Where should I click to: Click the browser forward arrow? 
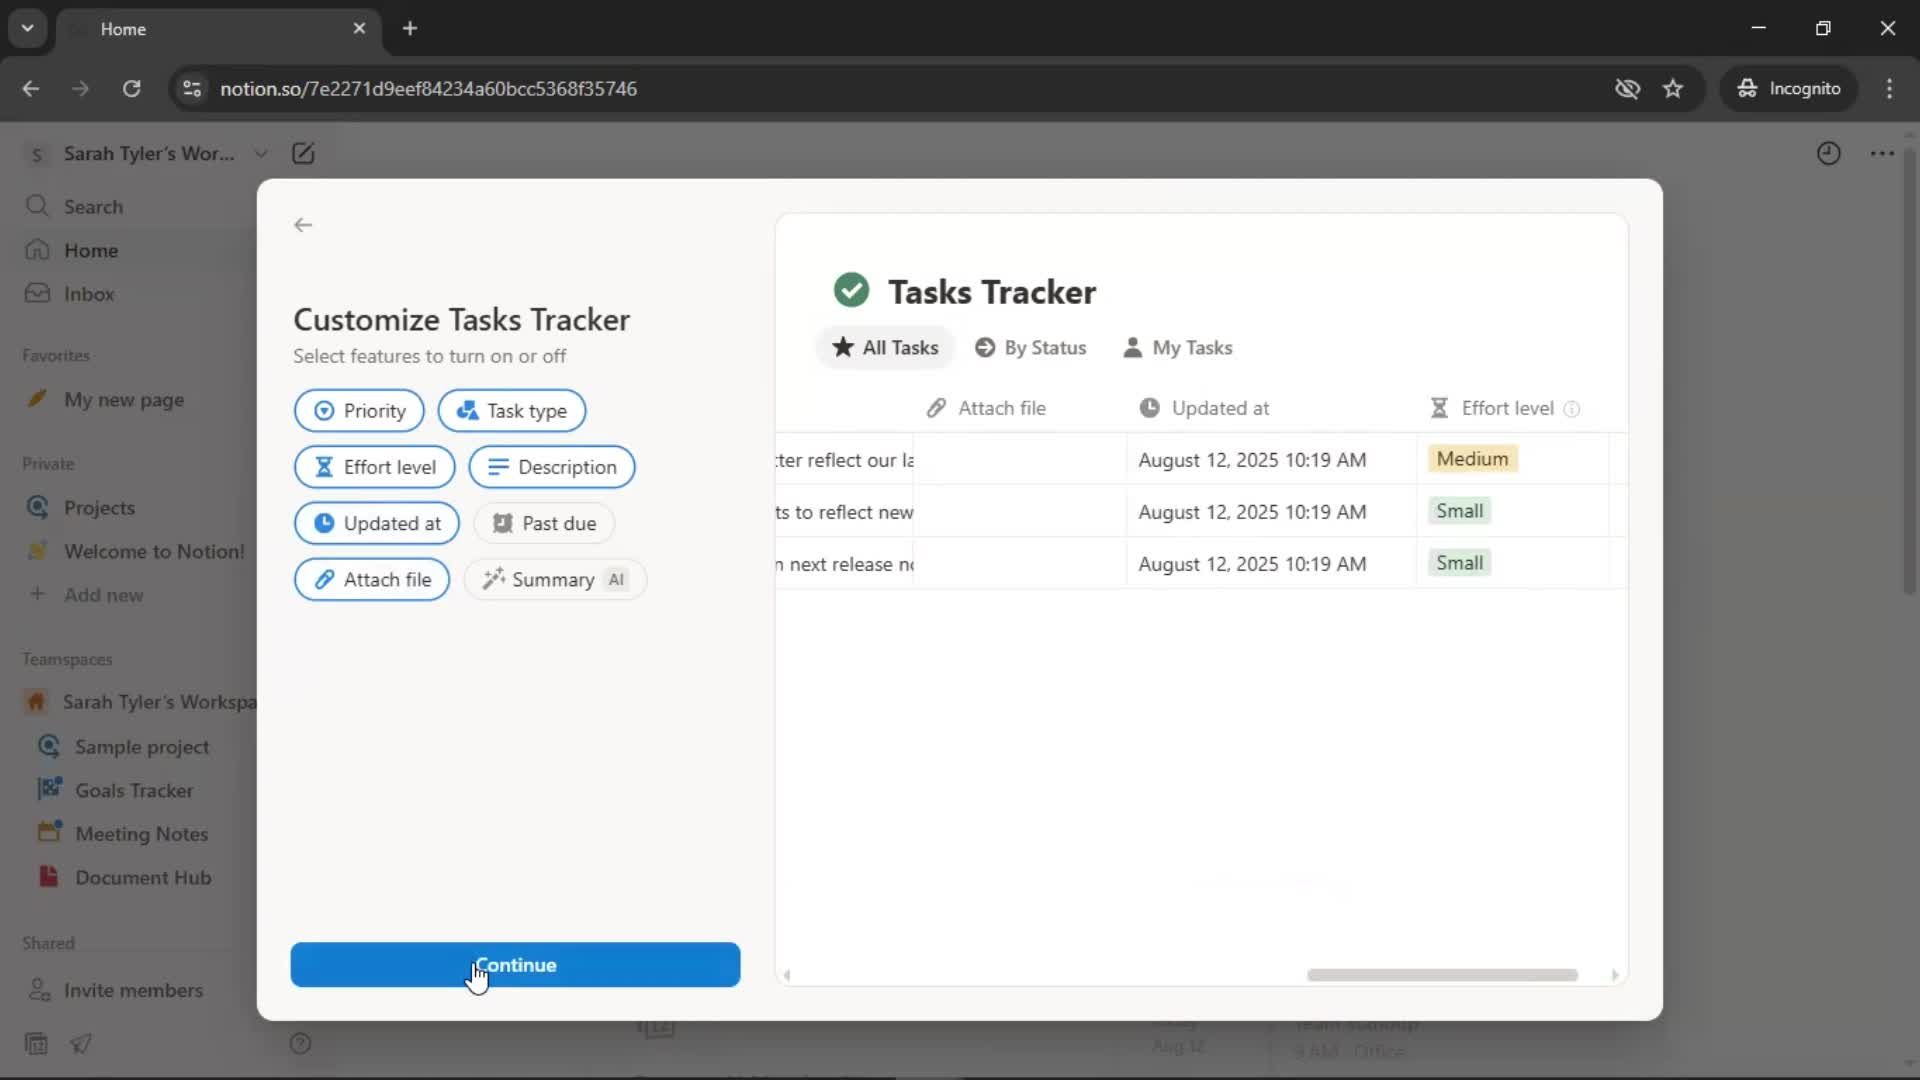click(81, 89)
